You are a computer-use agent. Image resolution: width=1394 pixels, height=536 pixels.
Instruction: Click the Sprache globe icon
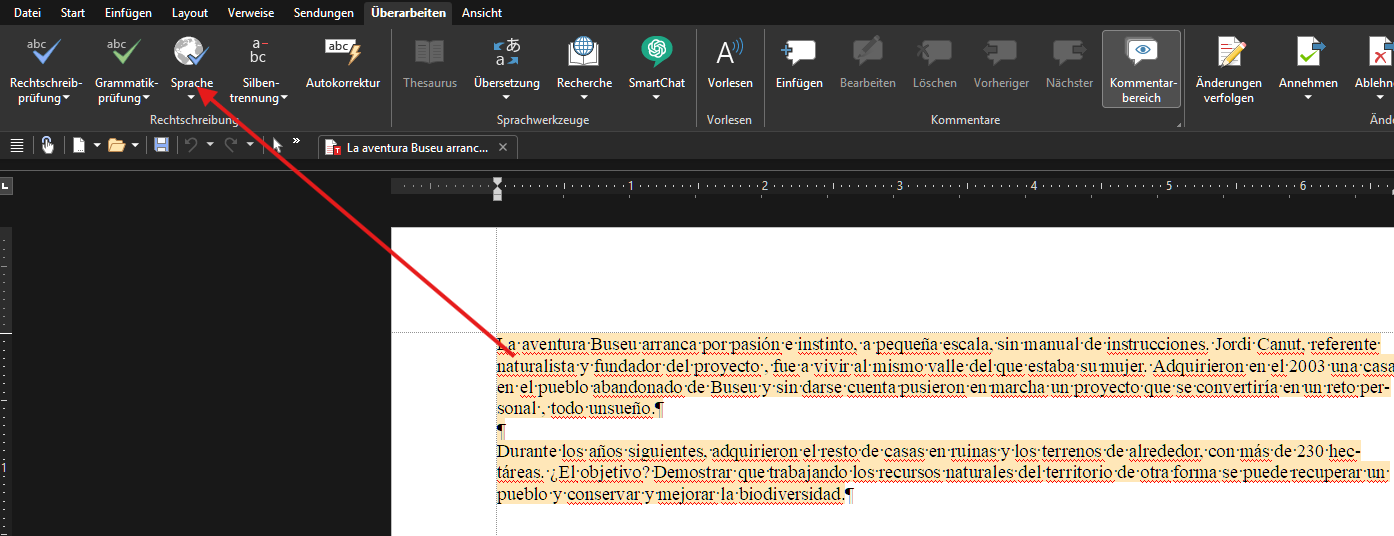pos(190,51)
